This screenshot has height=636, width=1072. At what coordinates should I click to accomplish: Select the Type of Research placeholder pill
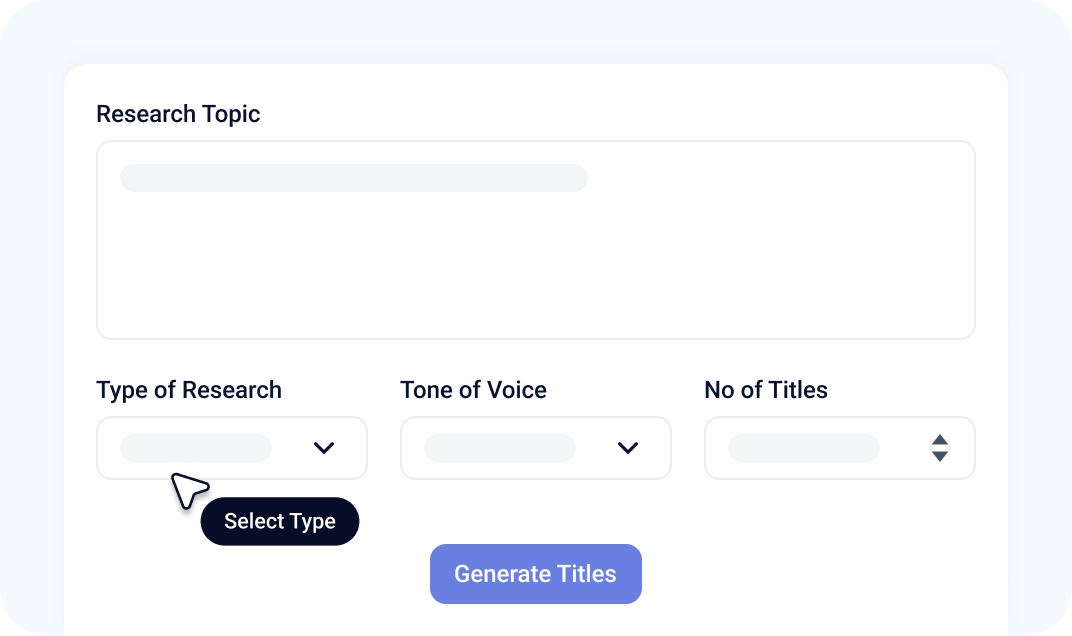point(196,448)
